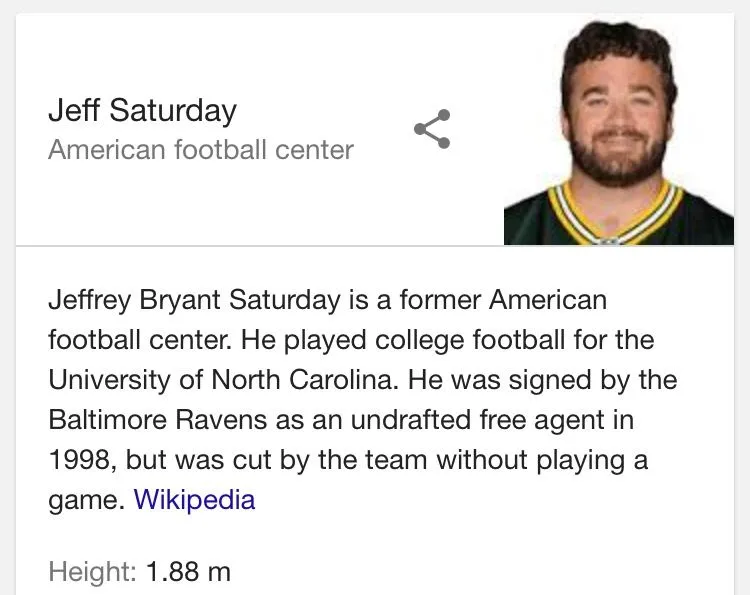Click the "Jeff Saturday" title heading
This screenshot has width=750, height=595.
coord(142,110)
